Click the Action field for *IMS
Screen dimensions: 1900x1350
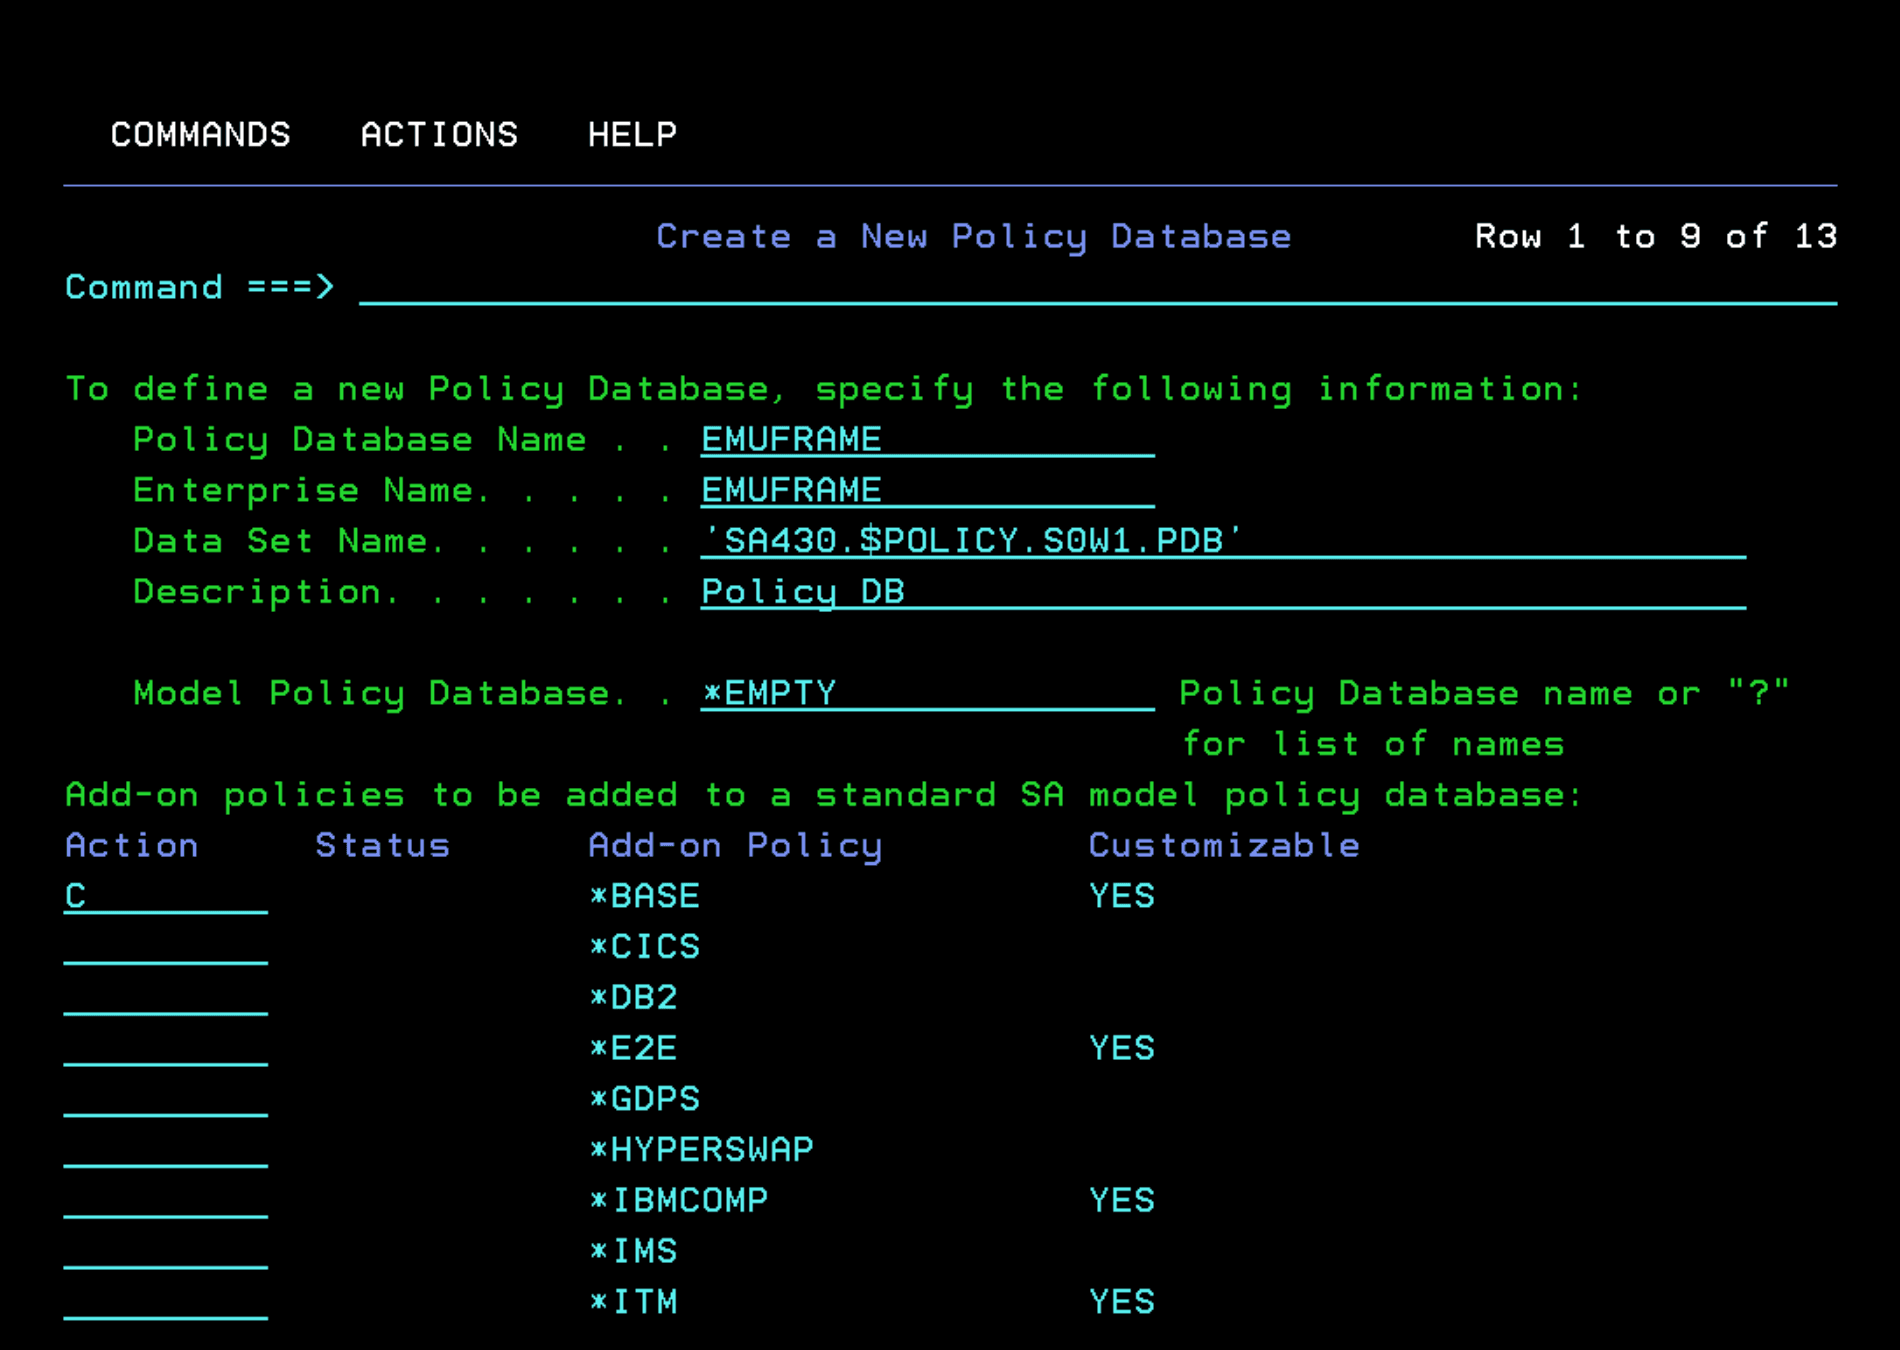(165, 1252)
